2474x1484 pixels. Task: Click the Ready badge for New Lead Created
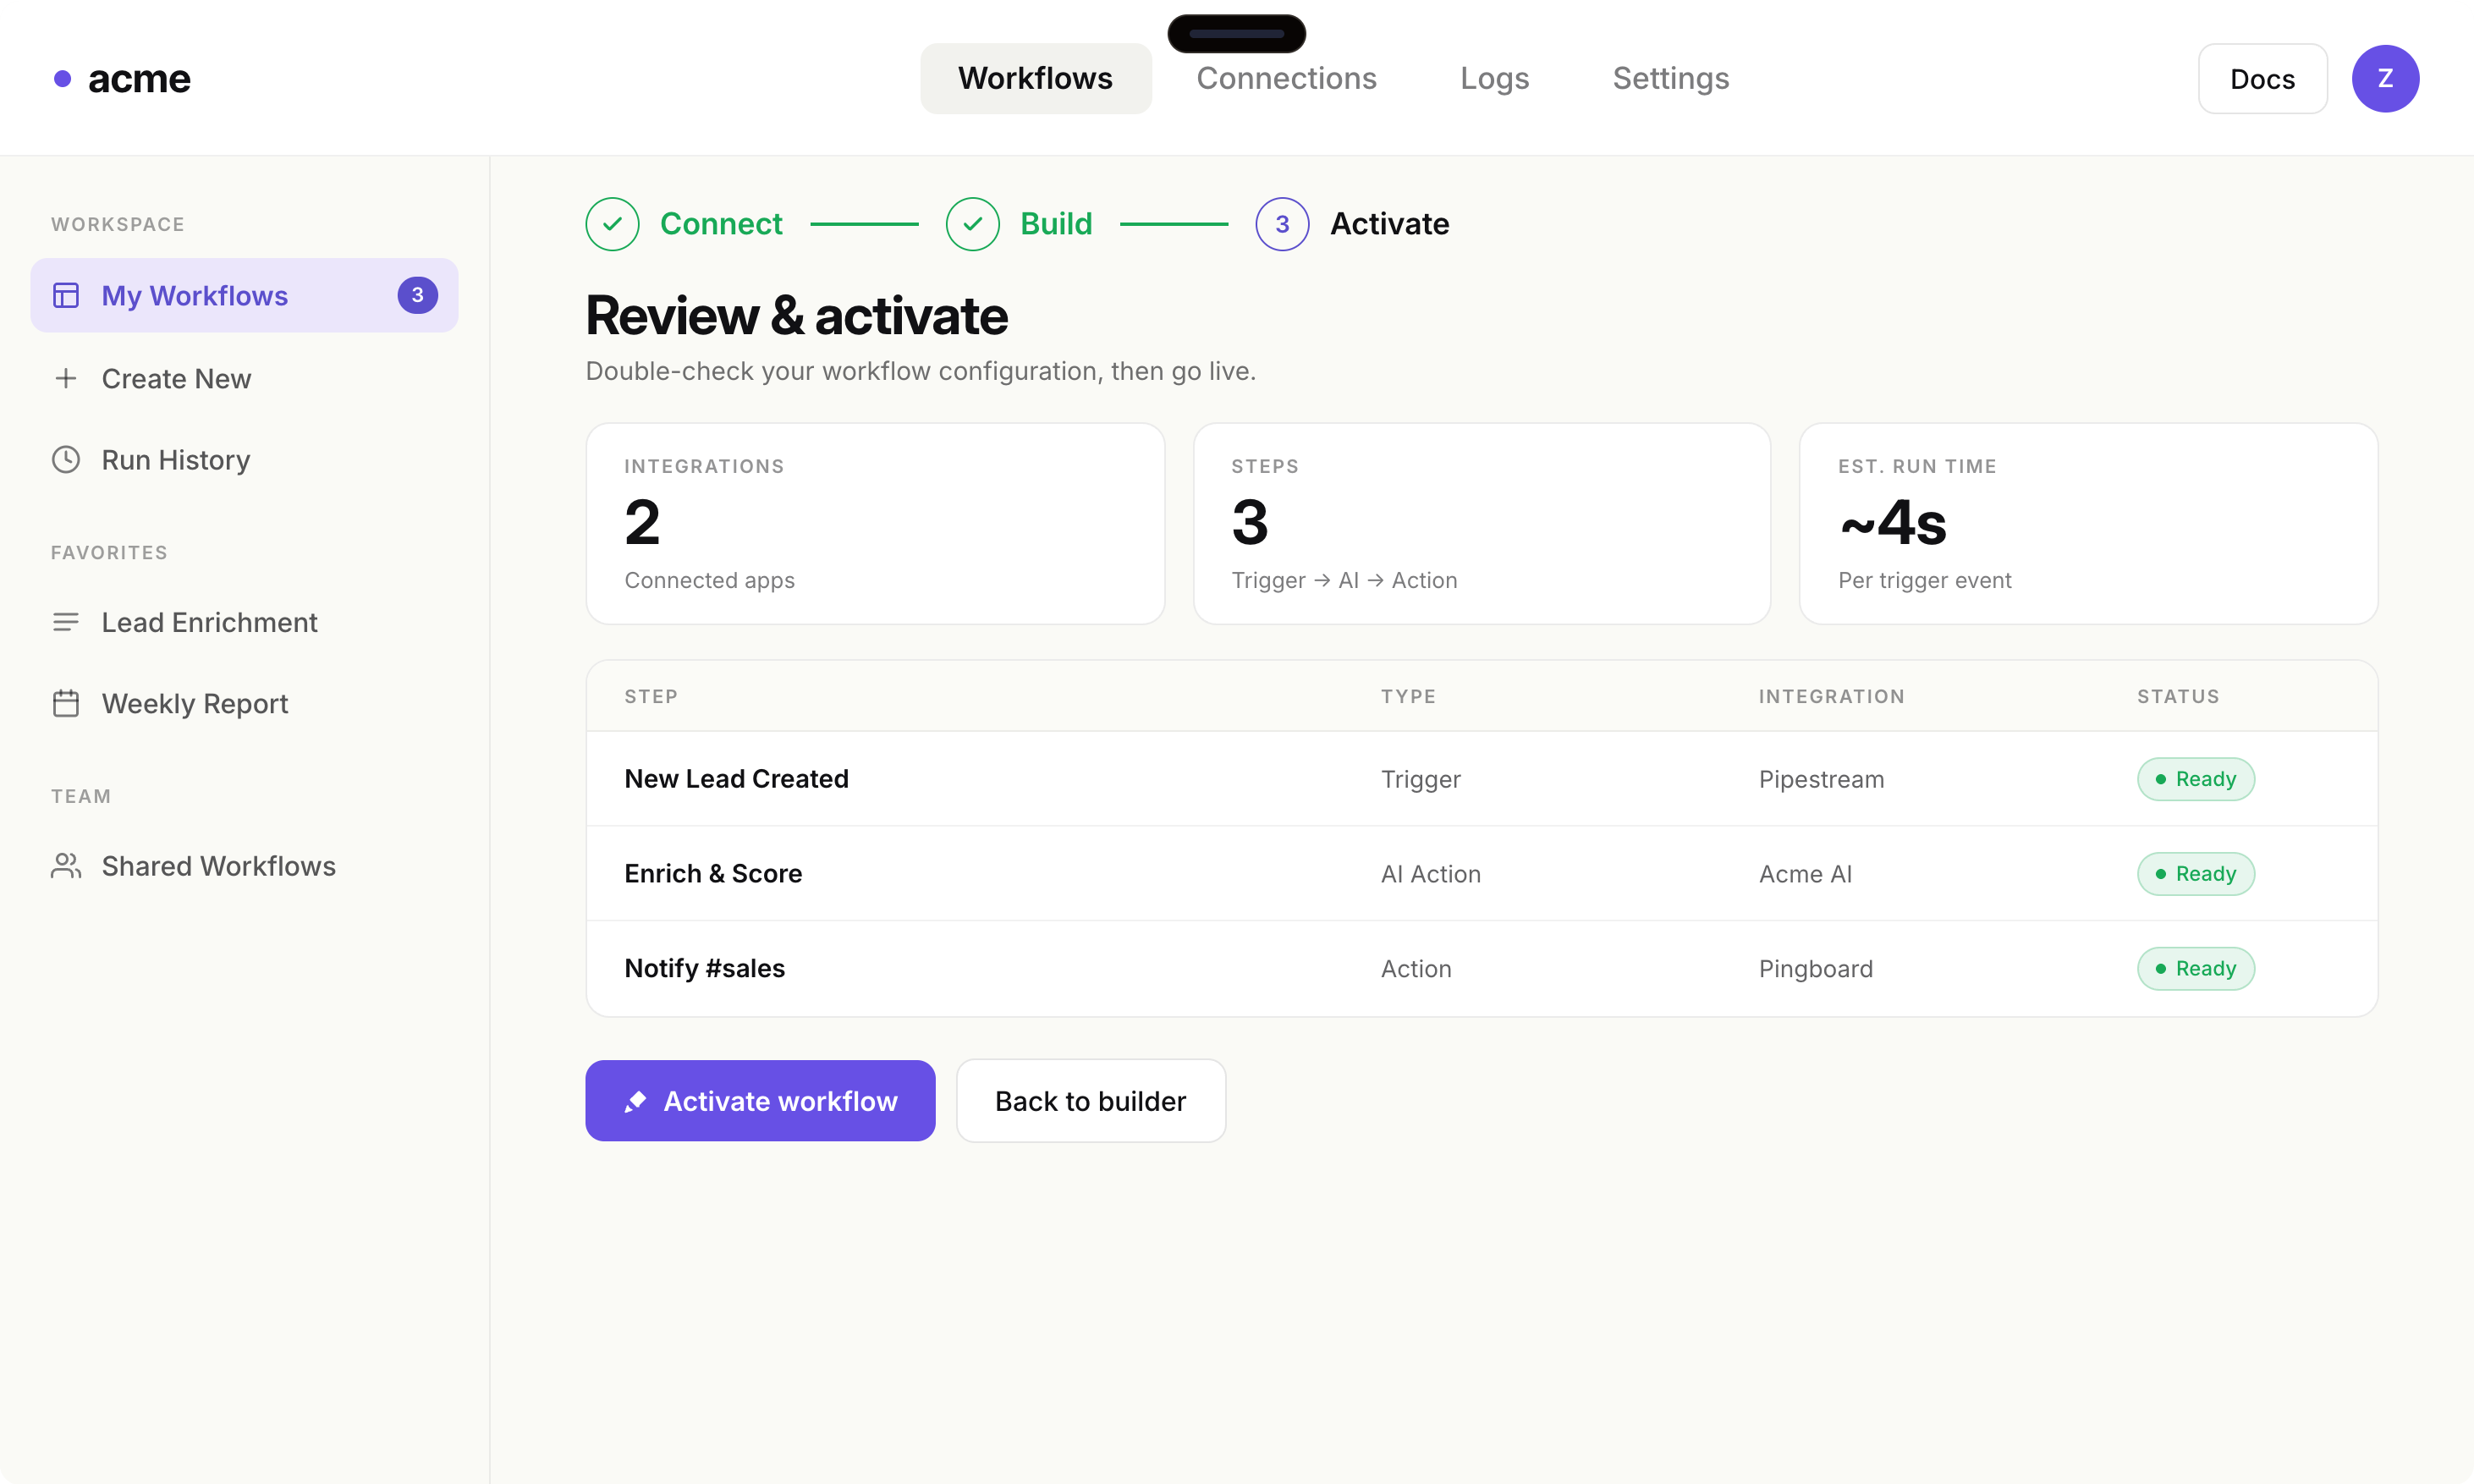click(2195, 779)
